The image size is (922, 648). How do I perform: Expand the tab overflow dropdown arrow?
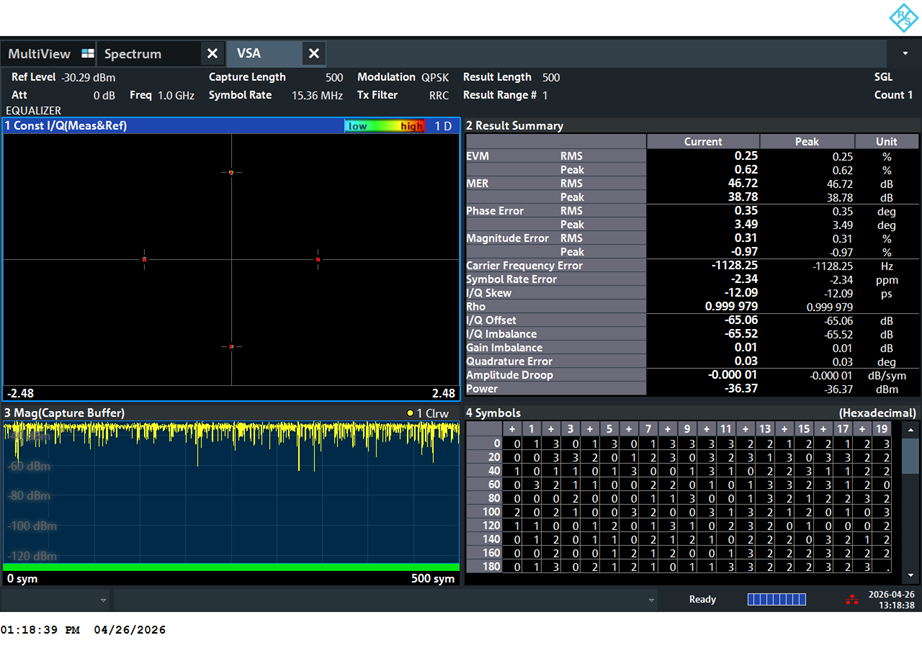905,54
